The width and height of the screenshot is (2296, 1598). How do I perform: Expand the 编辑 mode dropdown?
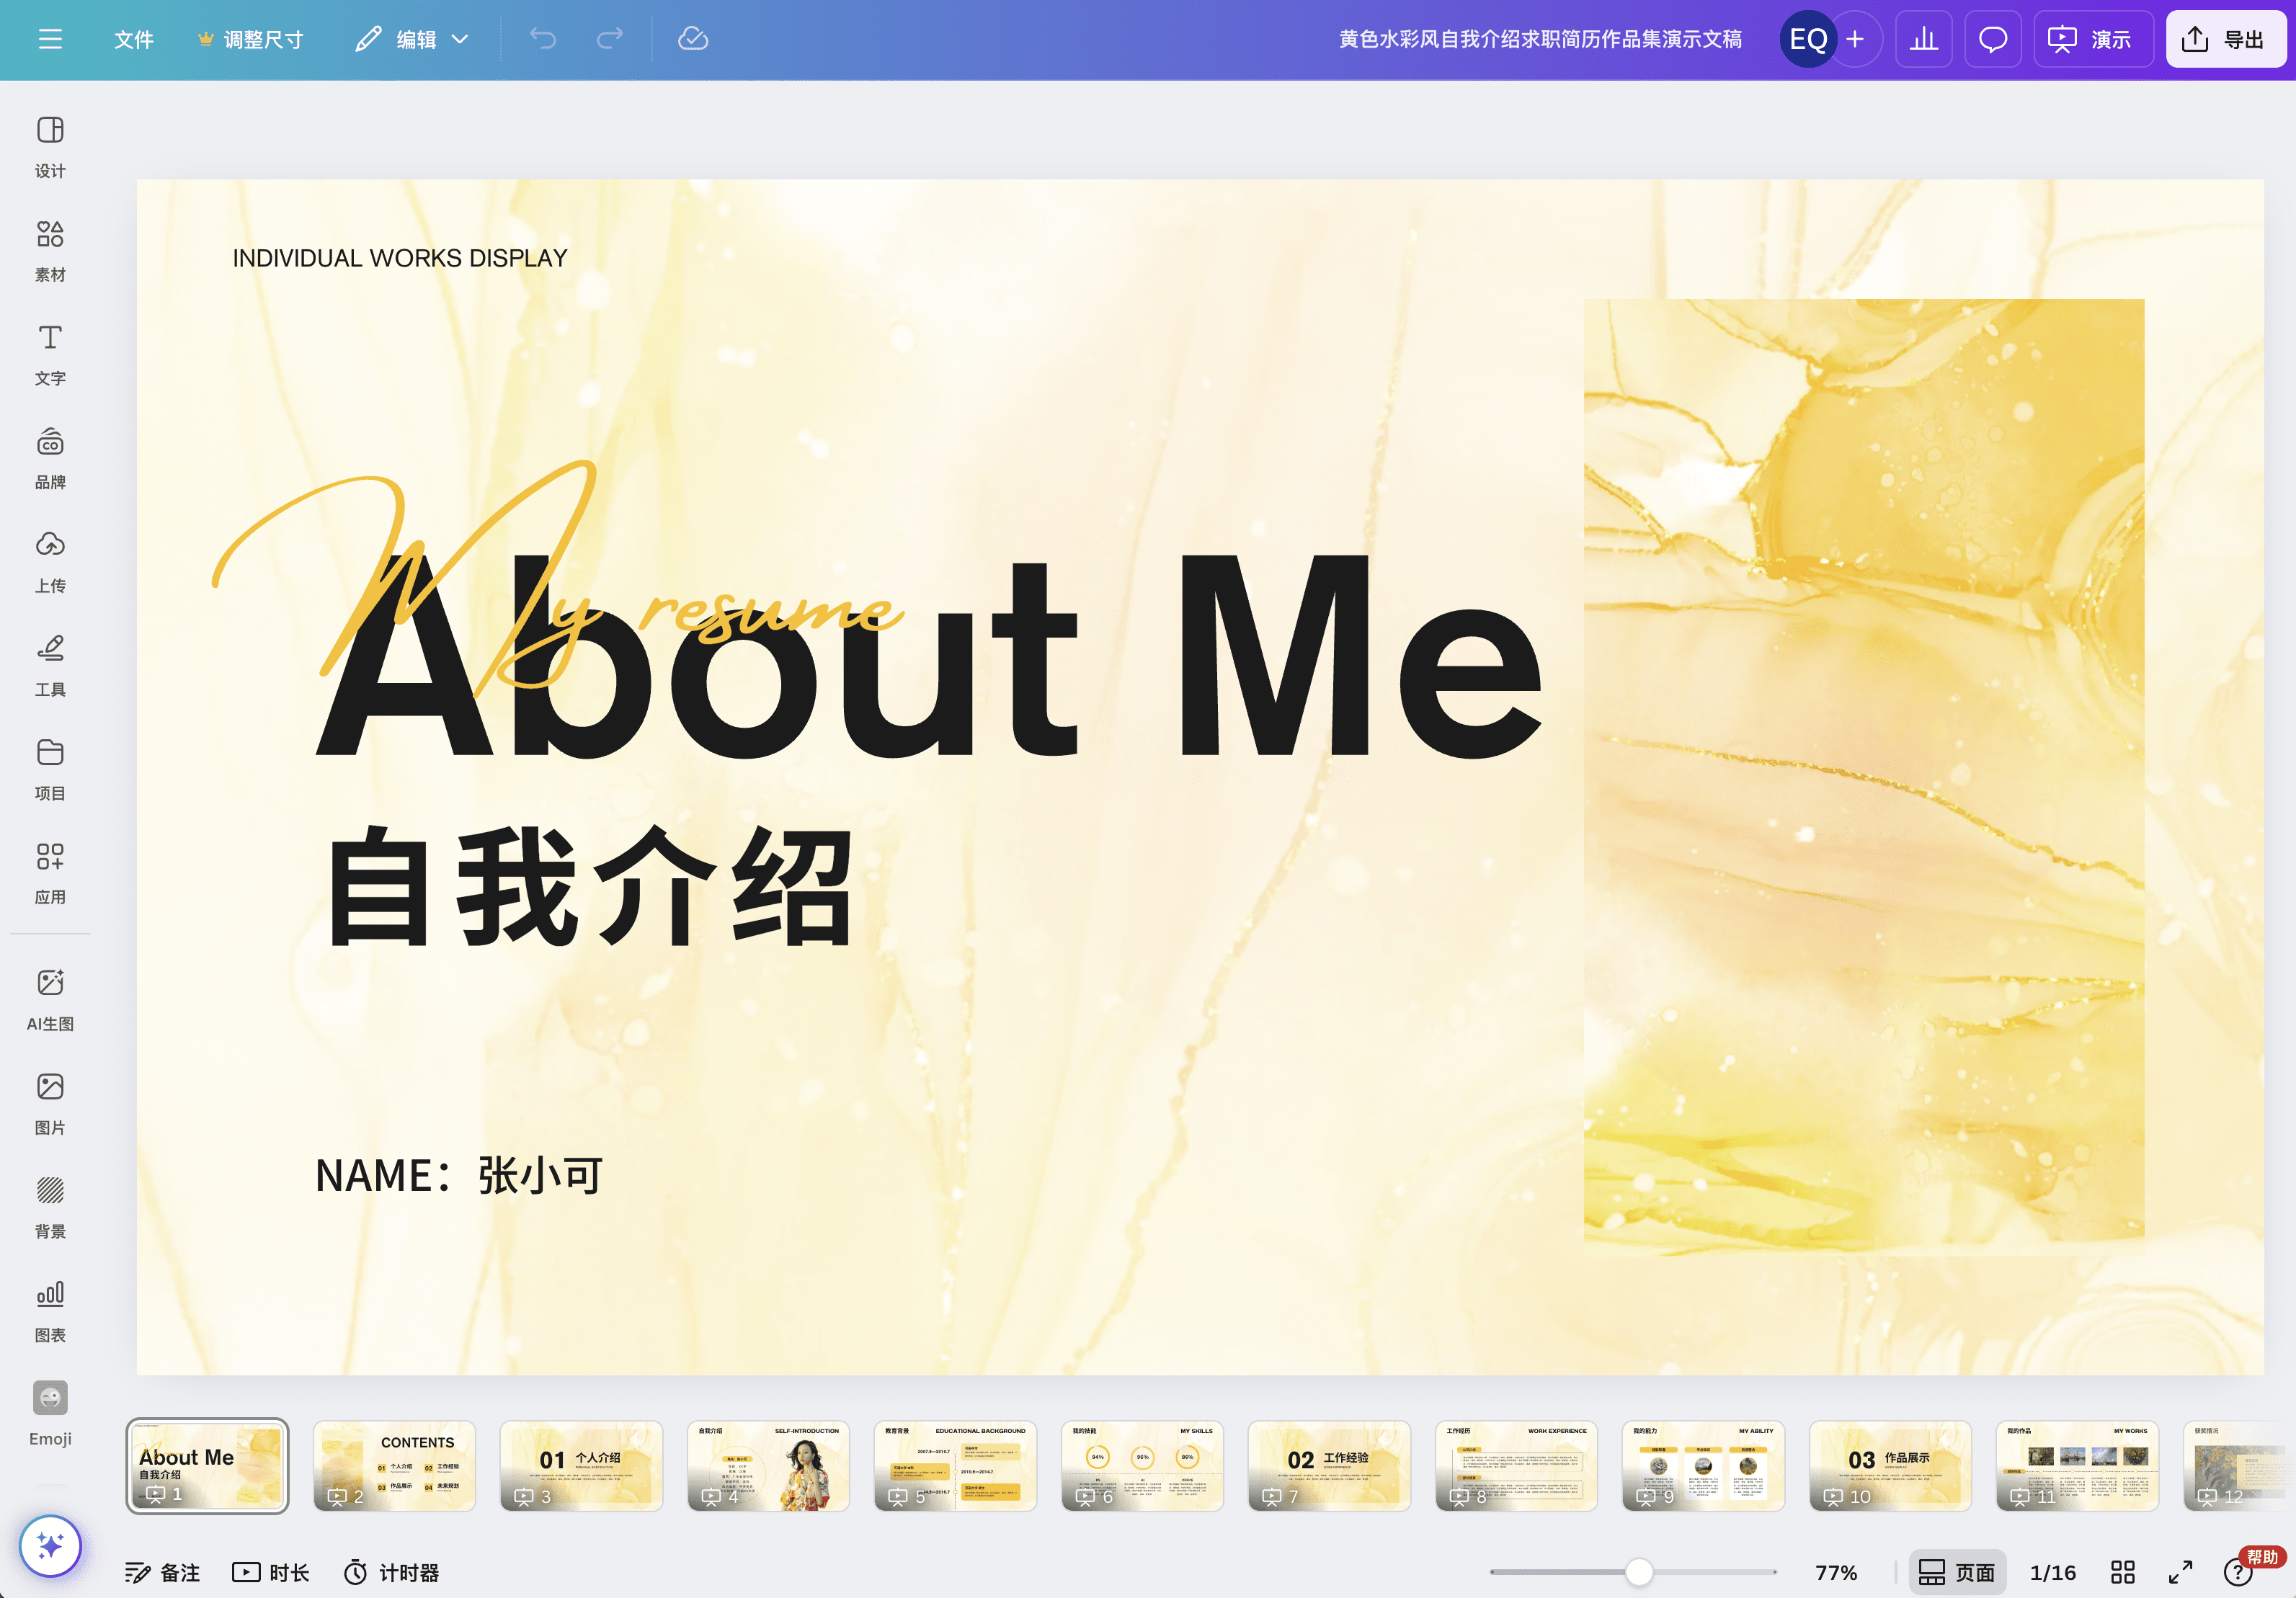(x=412, y=39)
